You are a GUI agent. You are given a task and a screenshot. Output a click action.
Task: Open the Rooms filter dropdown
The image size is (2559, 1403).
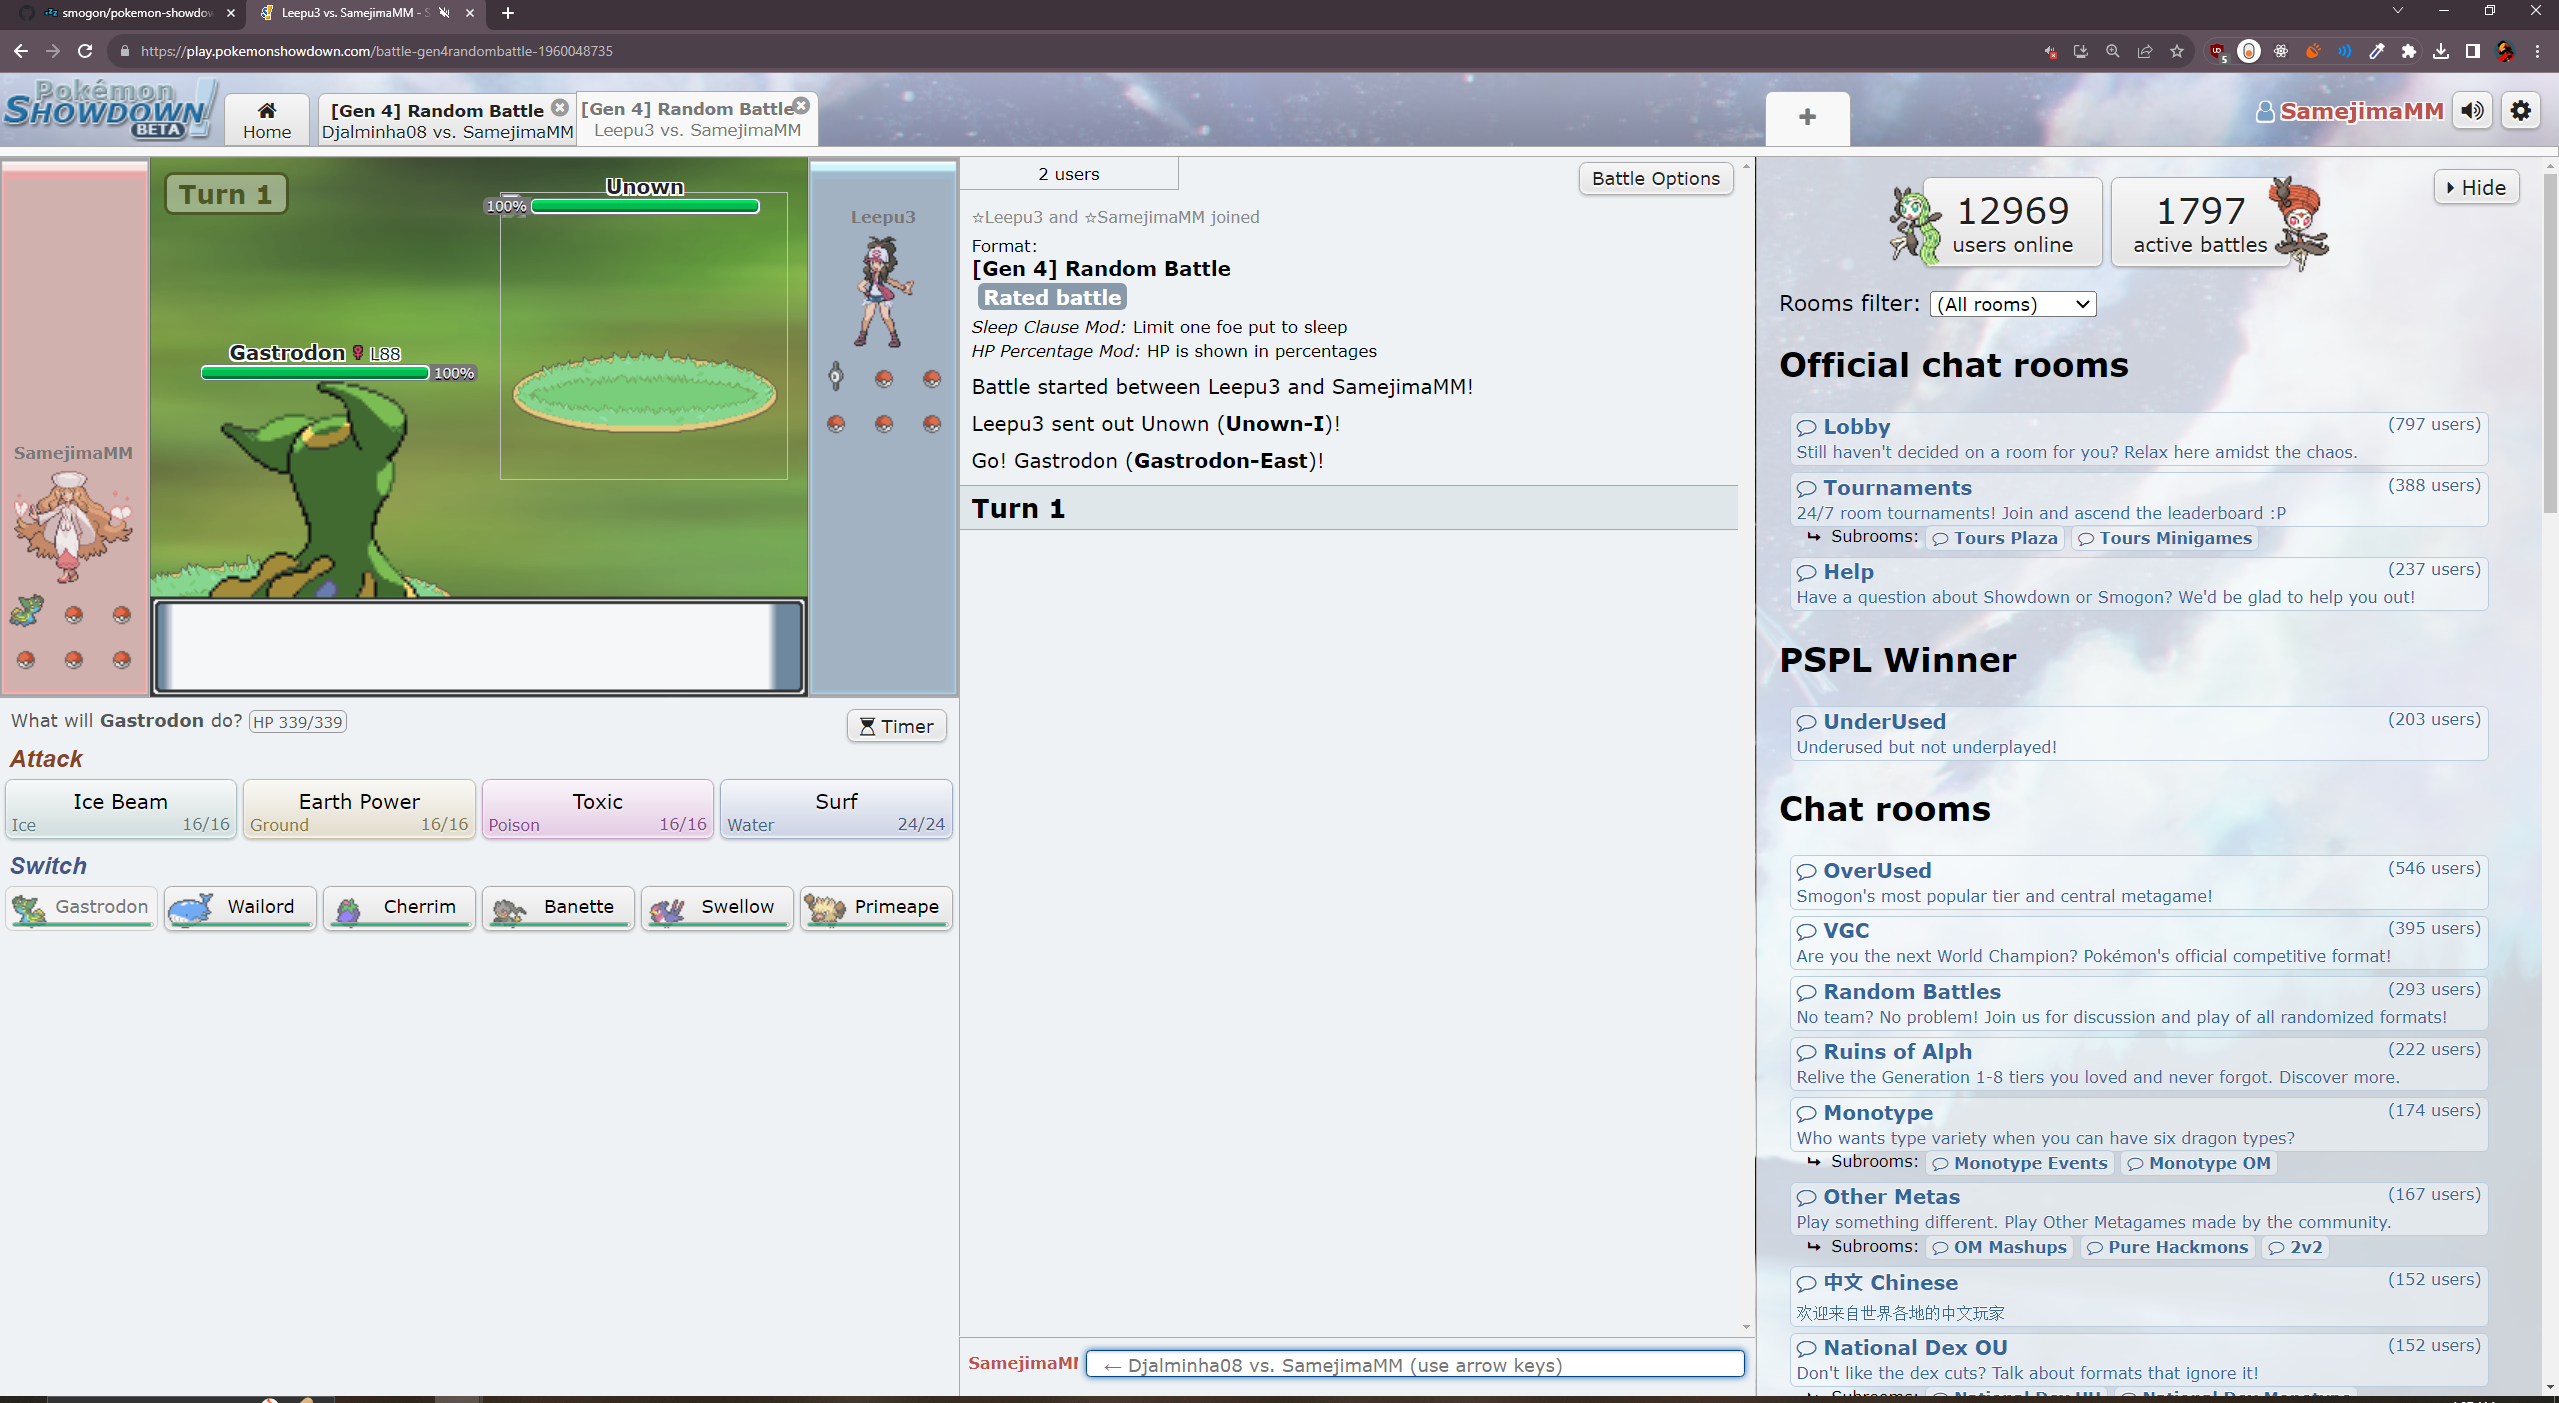click(x=2011, y=303)
